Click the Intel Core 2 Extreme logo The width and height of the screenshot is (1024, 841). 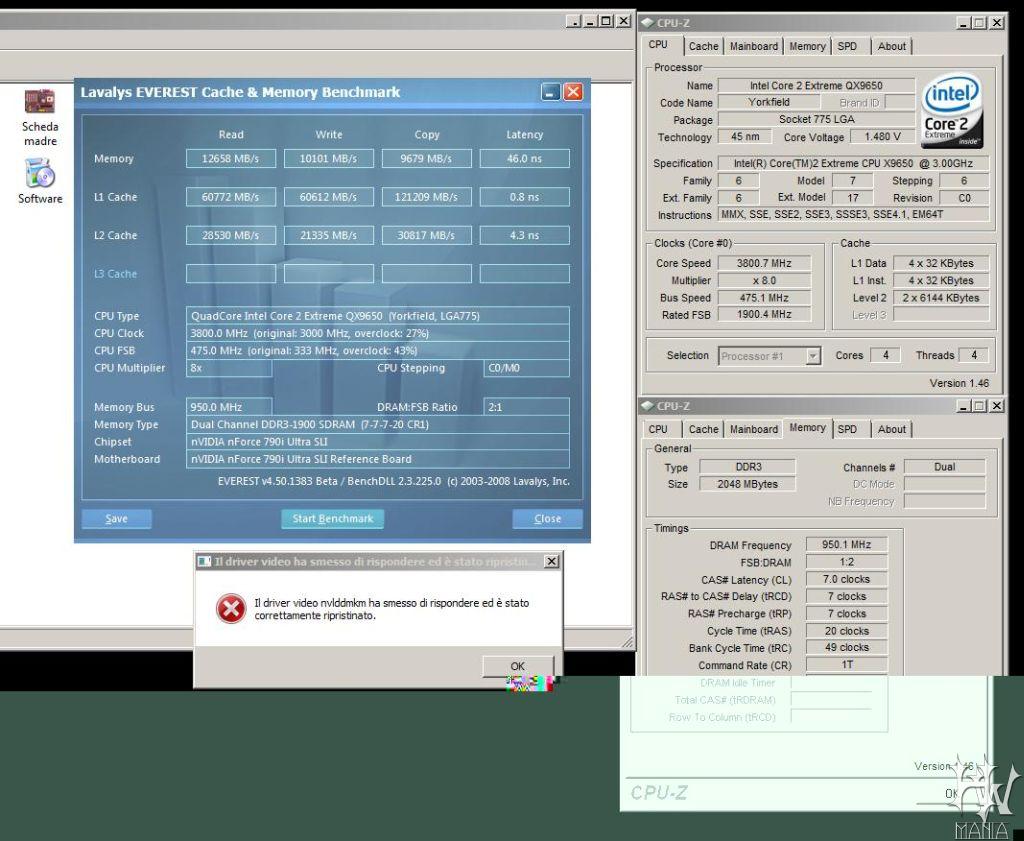[x=953, y=110]
